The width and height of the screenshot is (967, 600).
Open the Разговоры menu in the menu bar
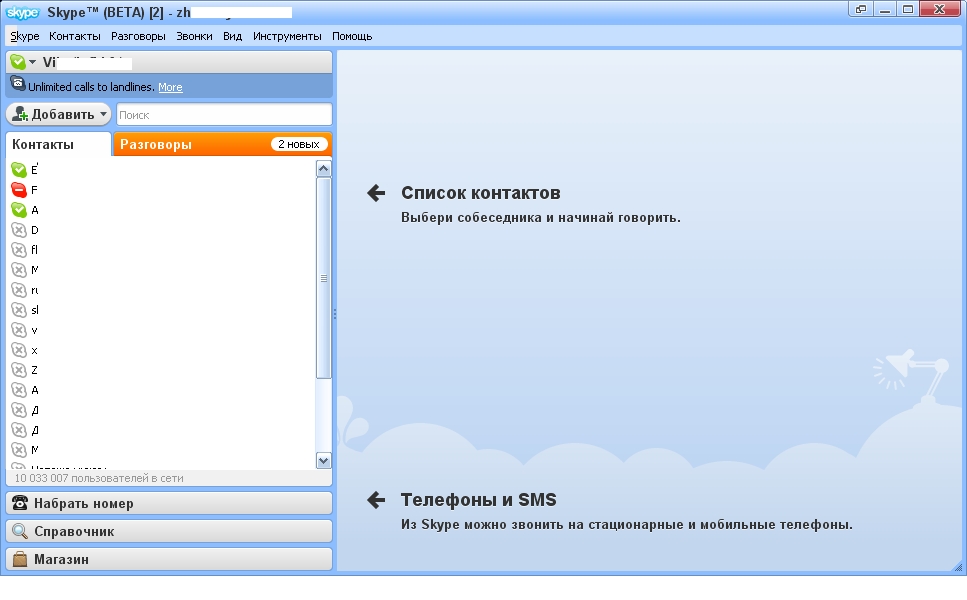tap(138, 36)
